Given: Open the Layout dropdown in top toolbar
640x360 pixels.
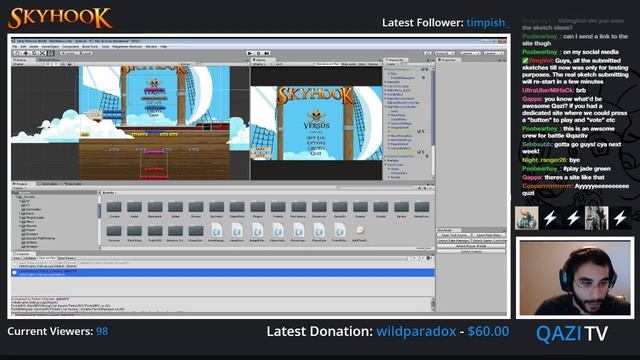Looking at the screenshot, I should (493, 53).
